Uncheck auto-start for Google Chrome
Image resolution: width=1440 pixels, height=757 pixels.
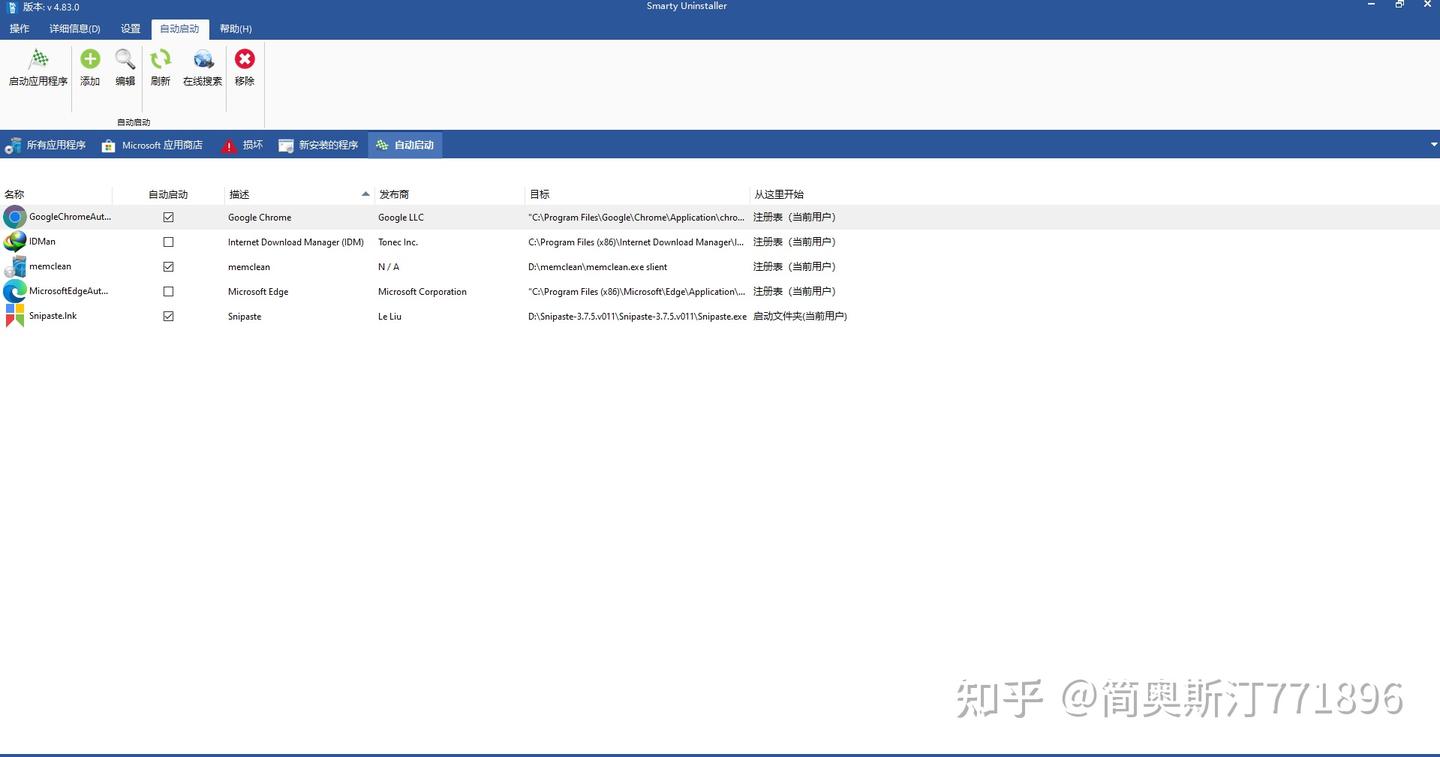[168, 217]
